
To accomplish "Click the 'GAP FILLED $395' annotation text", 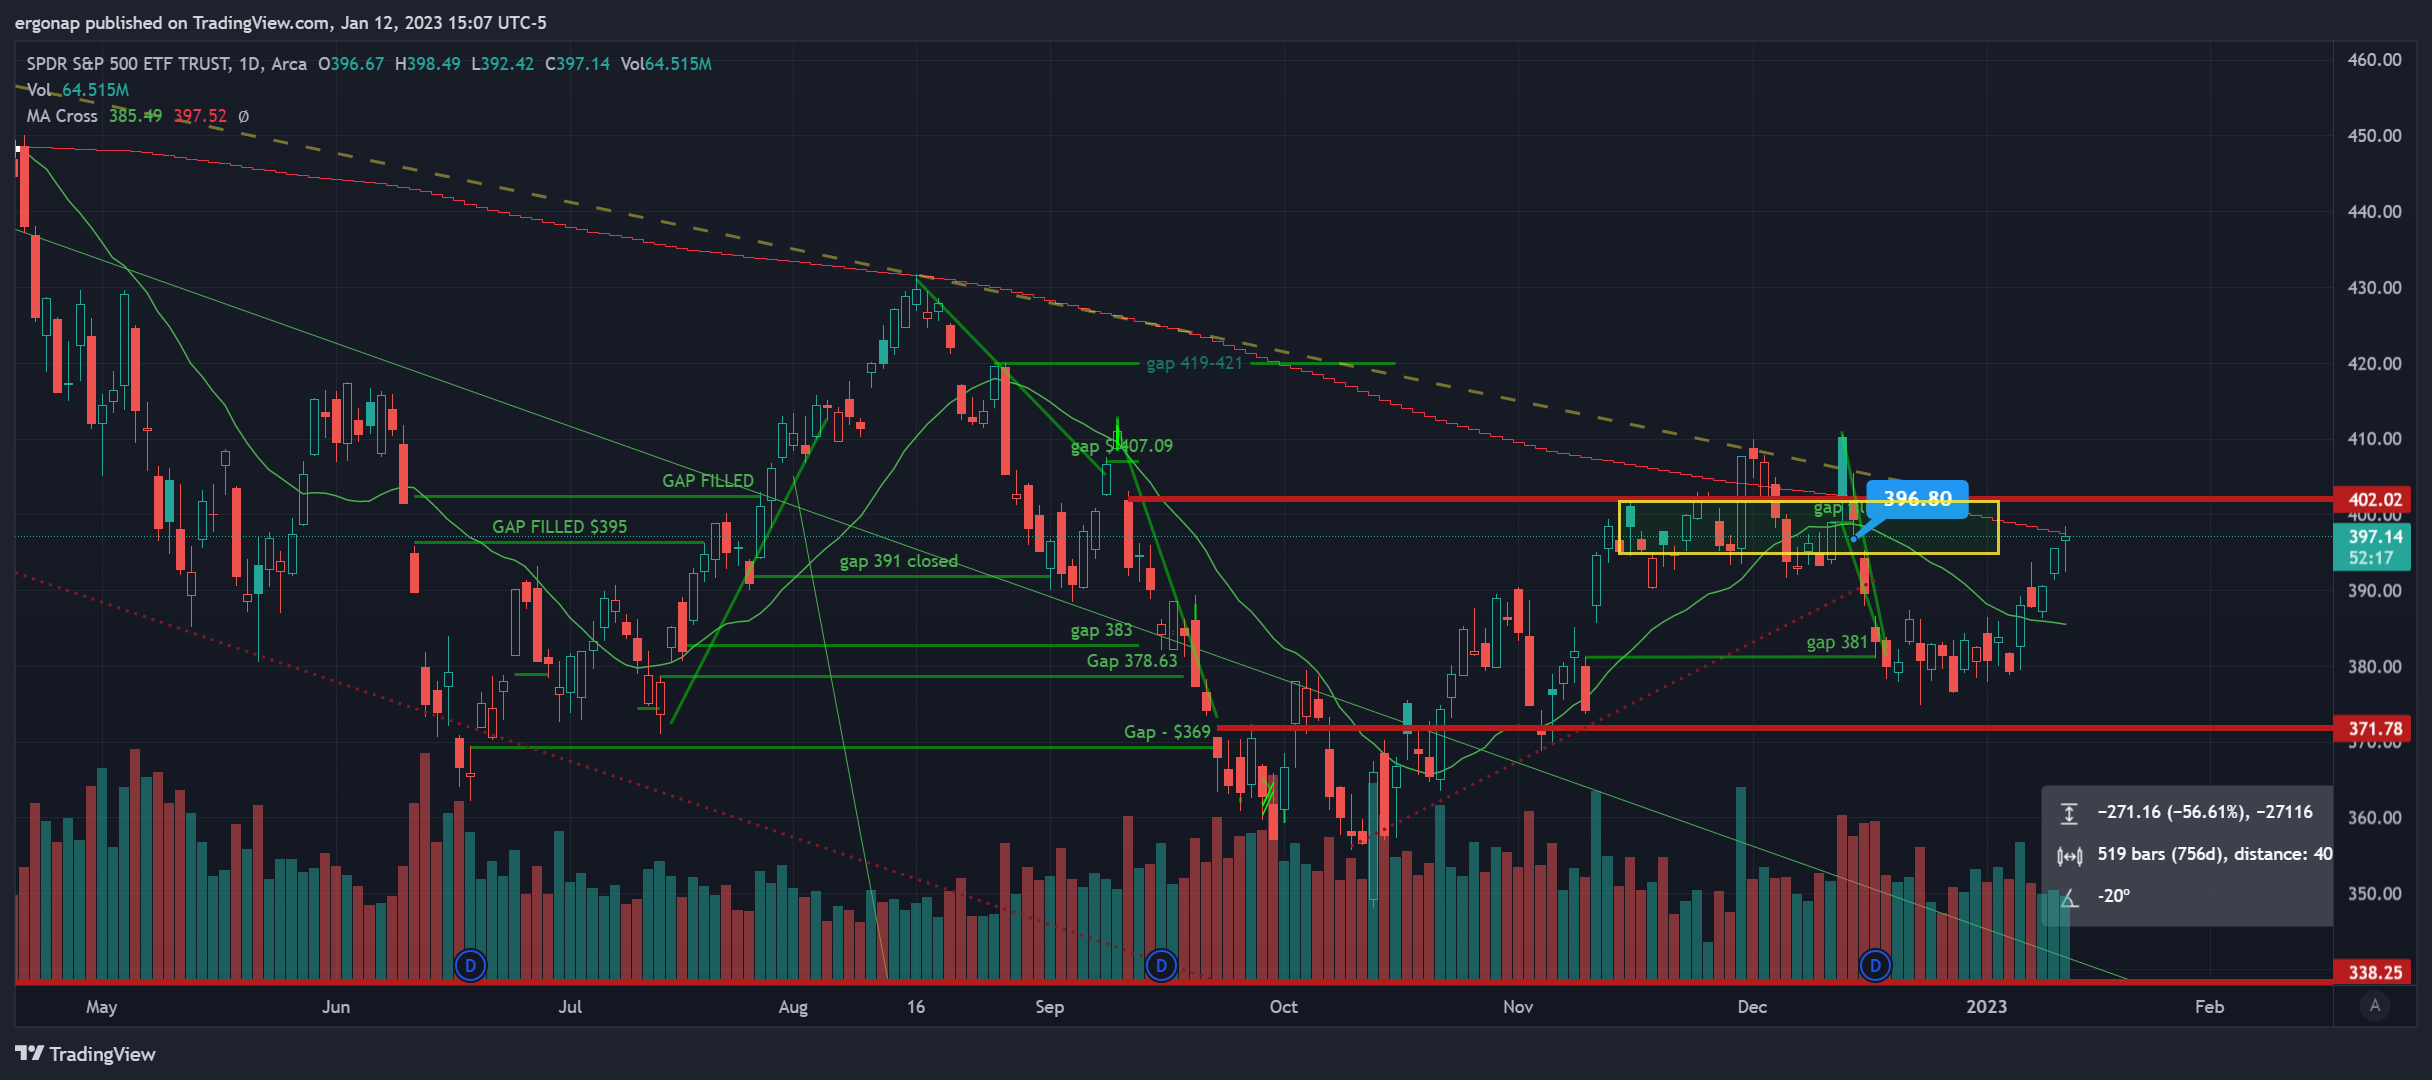I will [x=559, y=527].
